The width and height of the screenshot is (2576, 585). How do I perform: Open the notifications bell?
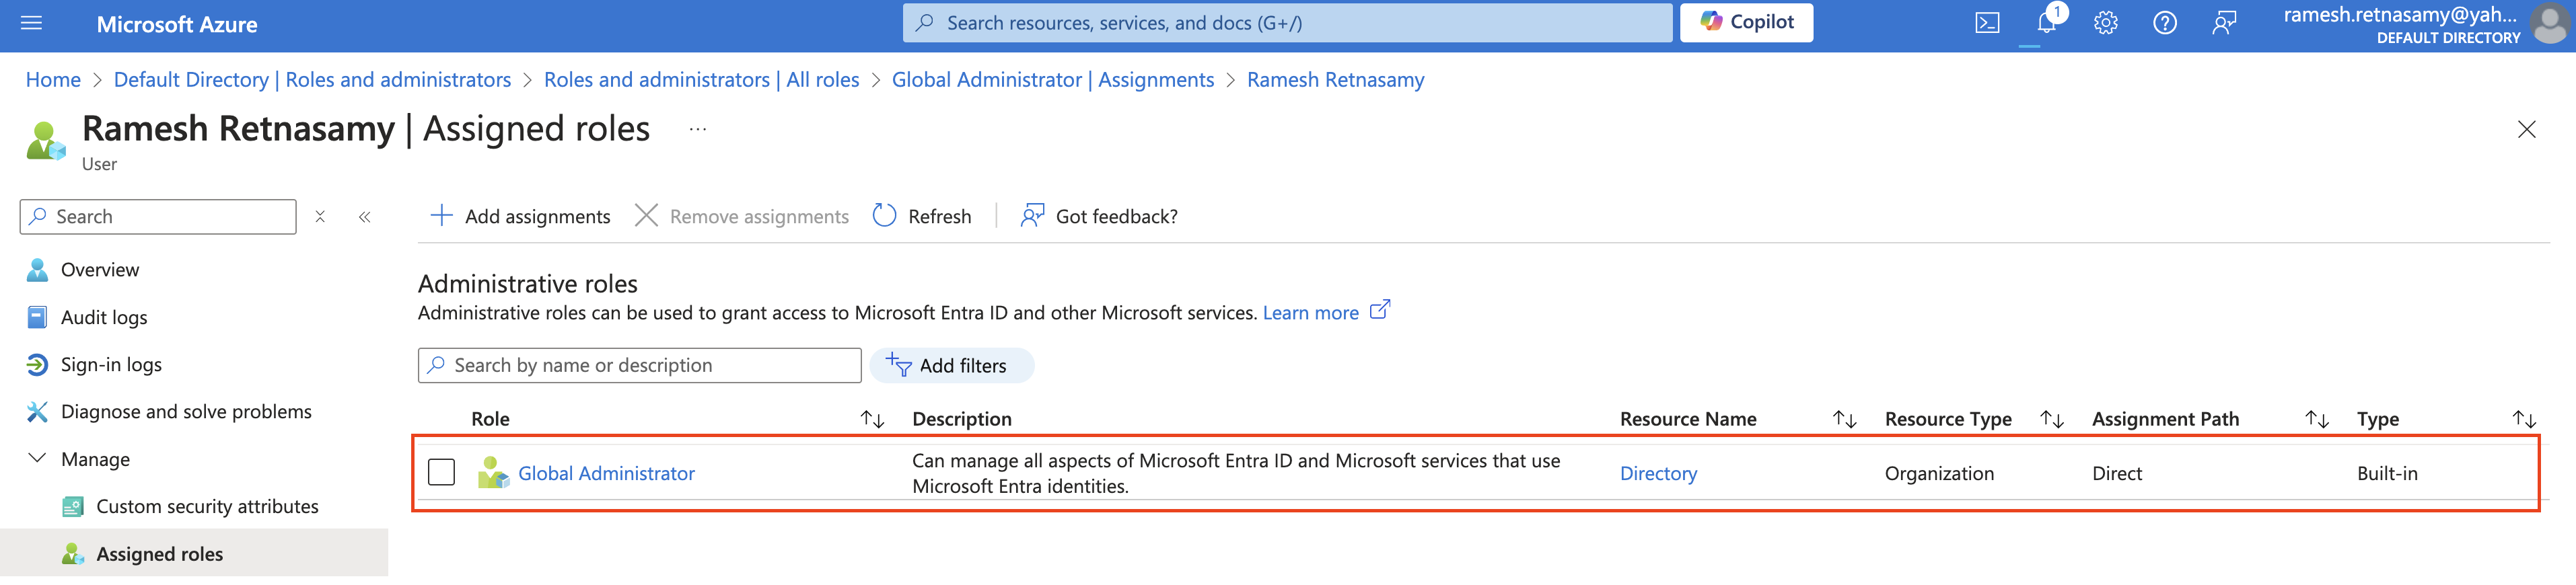[2046, 23]
